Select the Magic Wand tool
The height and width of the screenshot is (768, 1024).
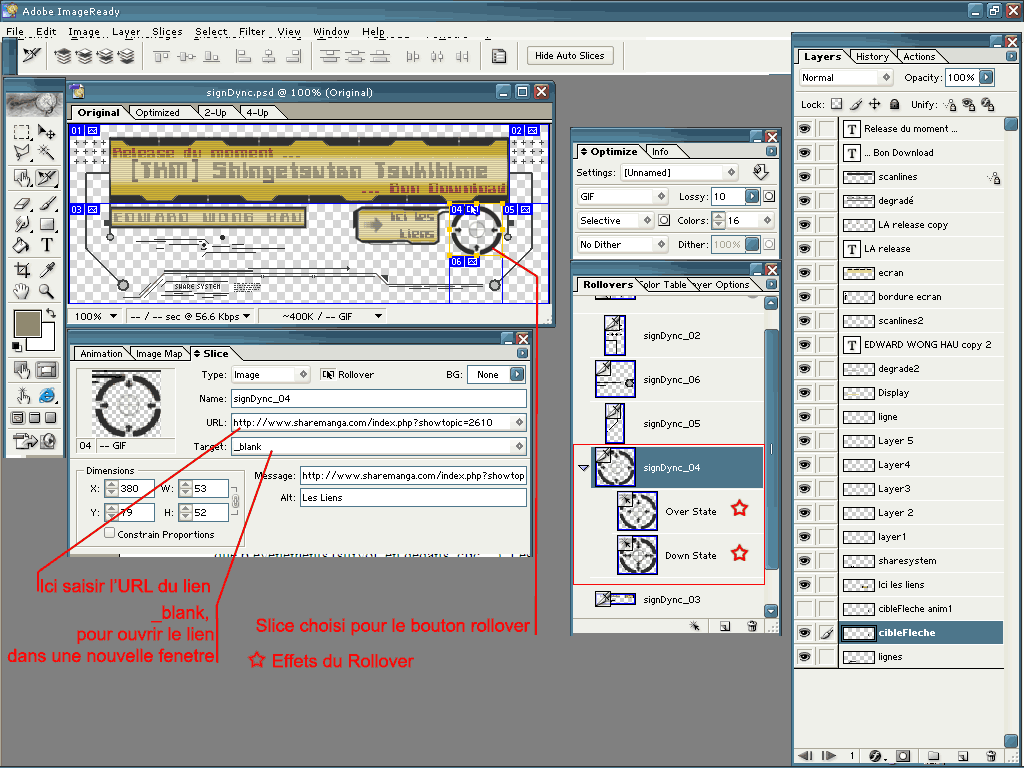click(x=46, y=153)
